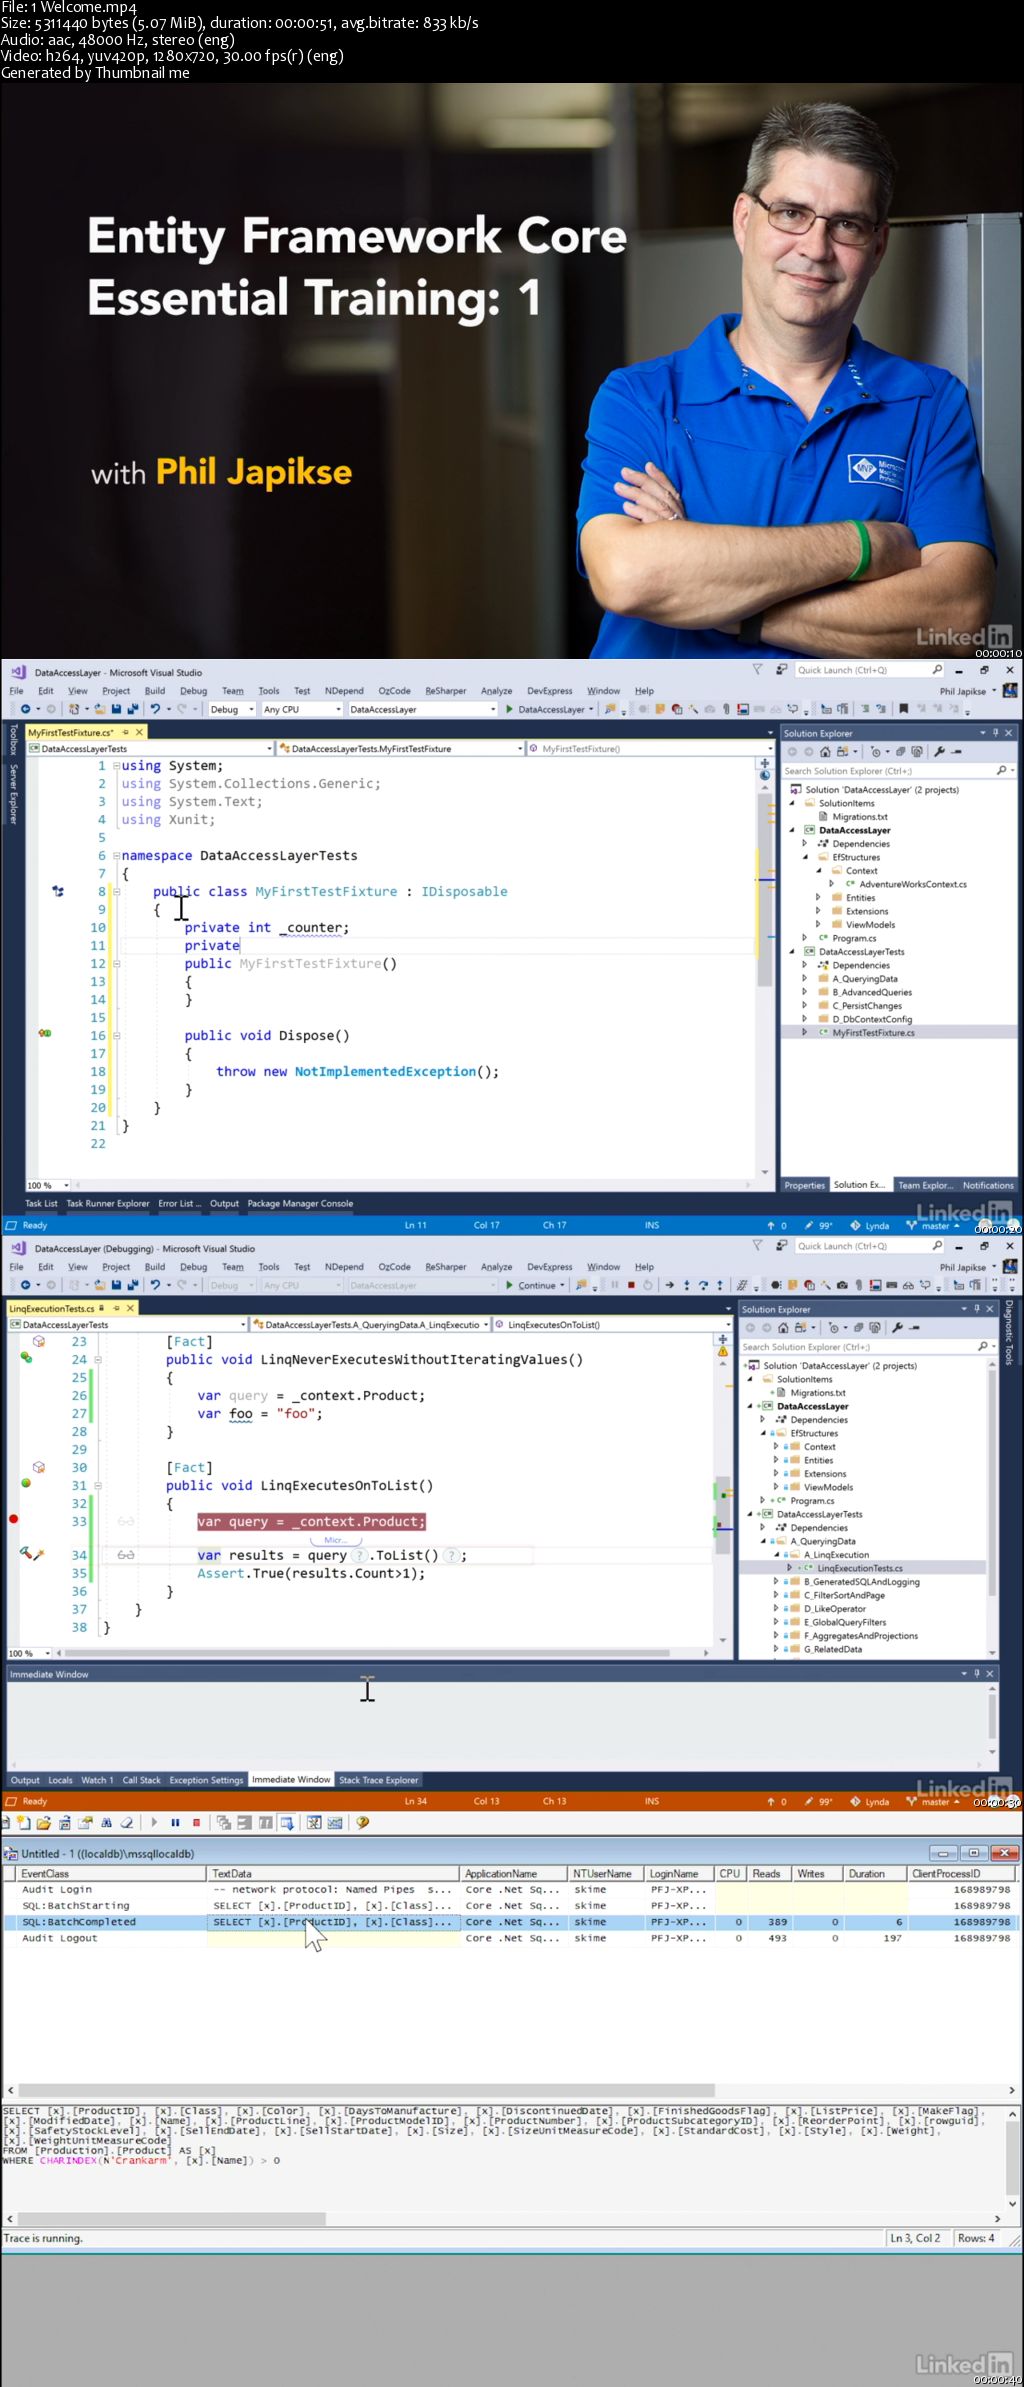This screenshot has width=1024, height=2387.
Task: Click Reads column header in Profiler
Action: [770, 1873]
